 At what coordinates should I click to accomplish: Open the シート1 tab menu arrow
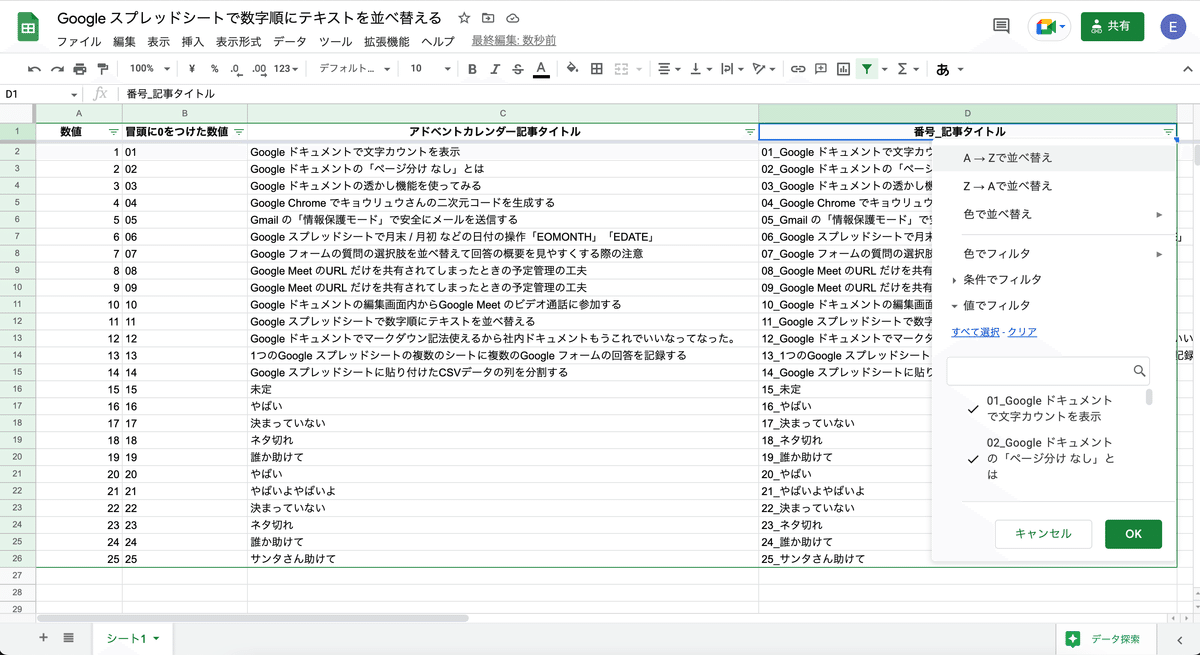click(156, 638)
